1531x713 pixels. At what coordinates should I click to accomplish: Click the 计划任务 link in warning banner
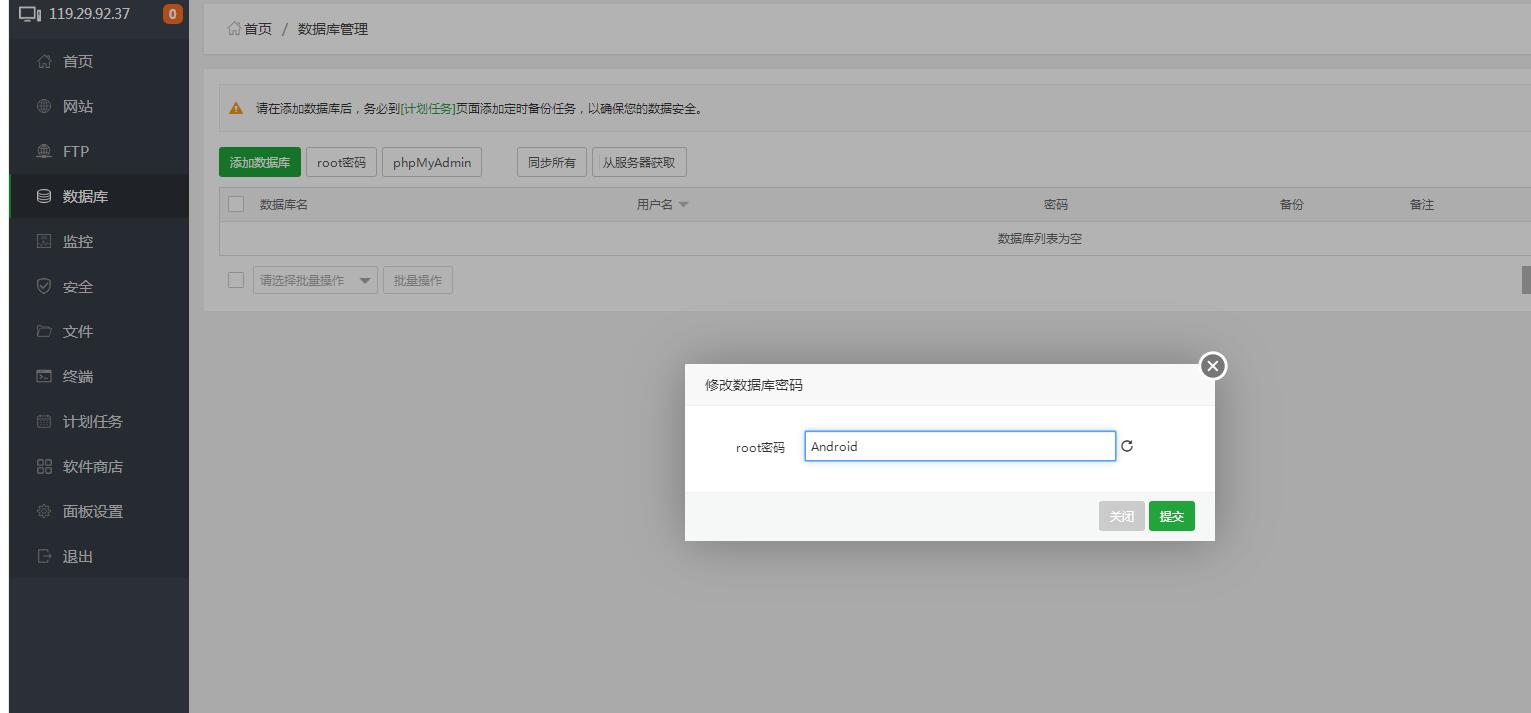[x=428, y=109]
